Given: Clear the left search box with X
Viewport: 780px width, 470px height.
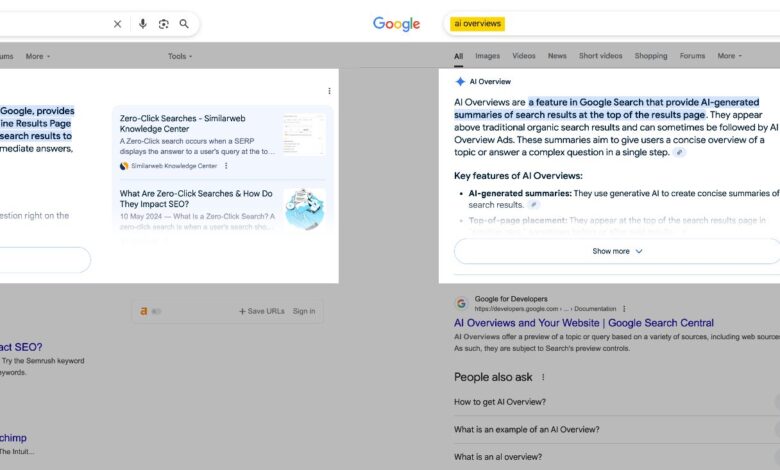Looking at the screenshot, I should (x=117, y=24).
